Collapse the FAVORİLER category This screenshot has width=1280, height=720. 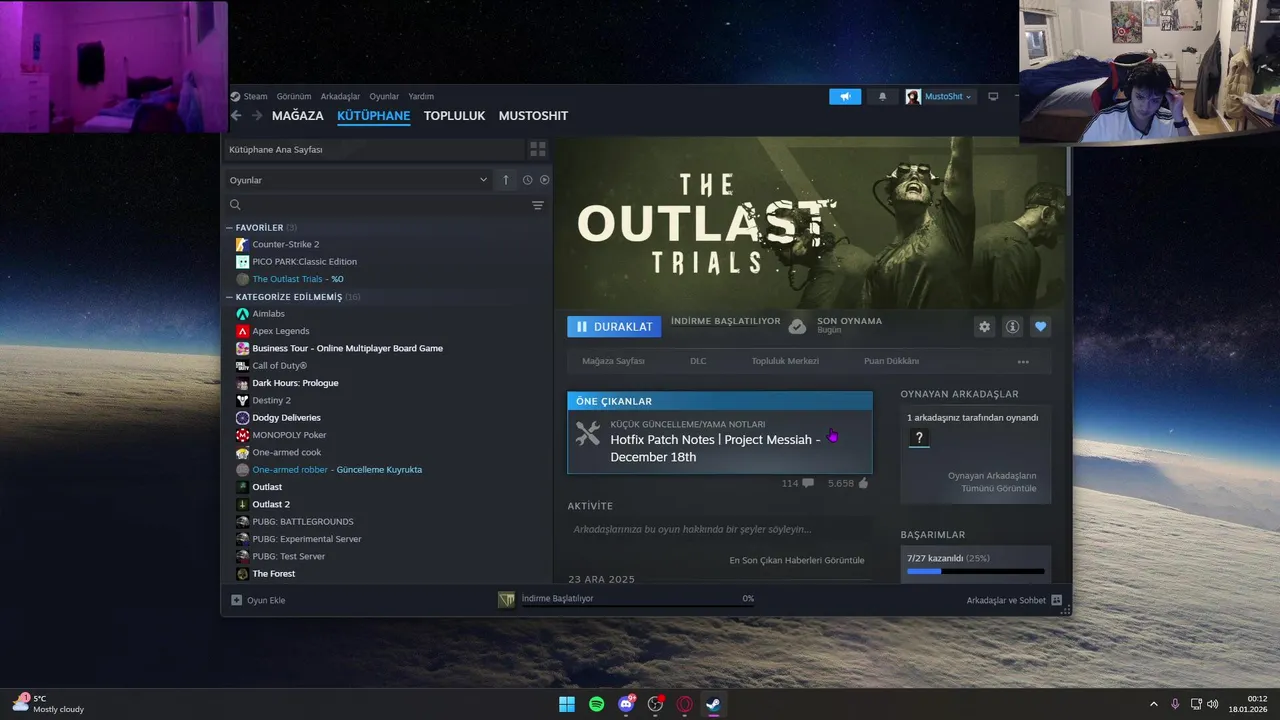click(229, 228)
